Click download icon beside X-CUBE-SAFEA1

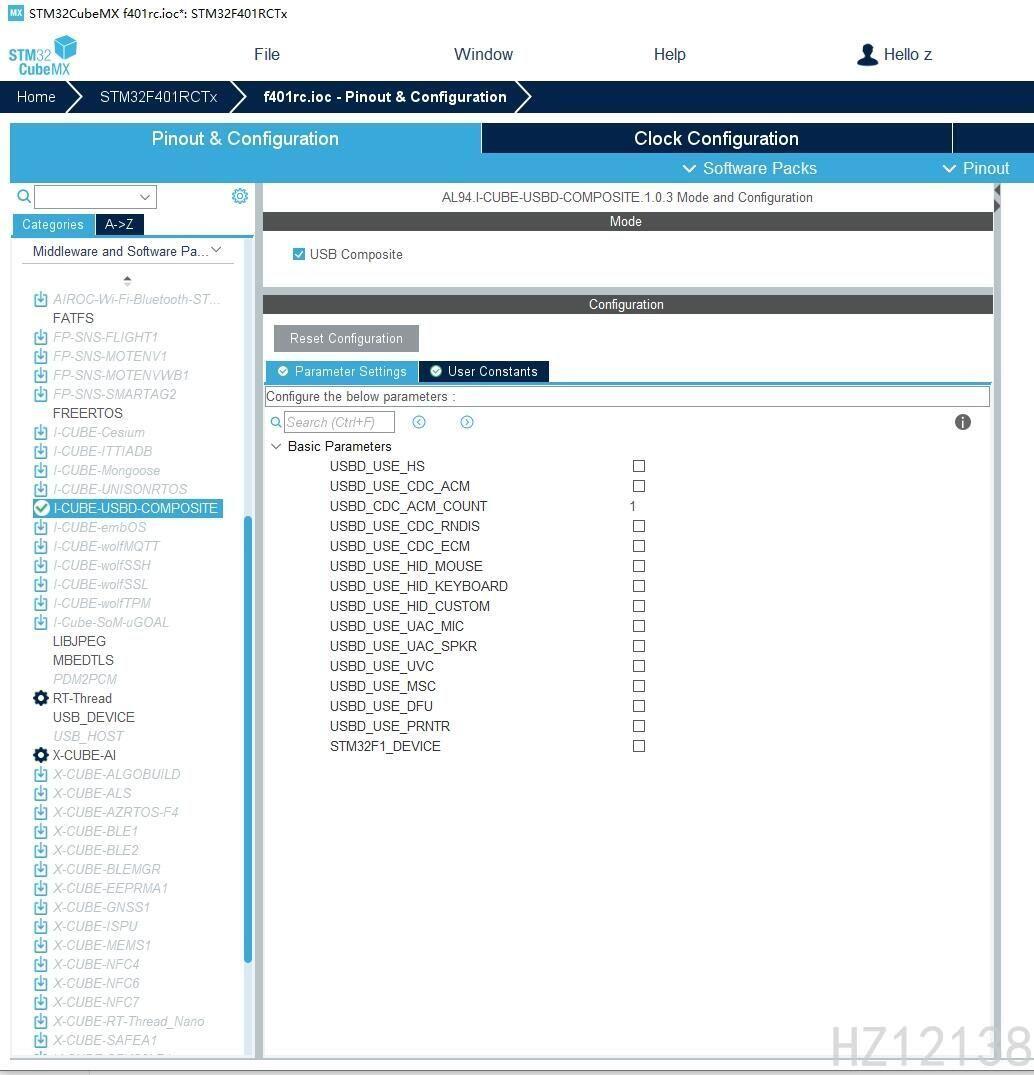pos(40,1041)
